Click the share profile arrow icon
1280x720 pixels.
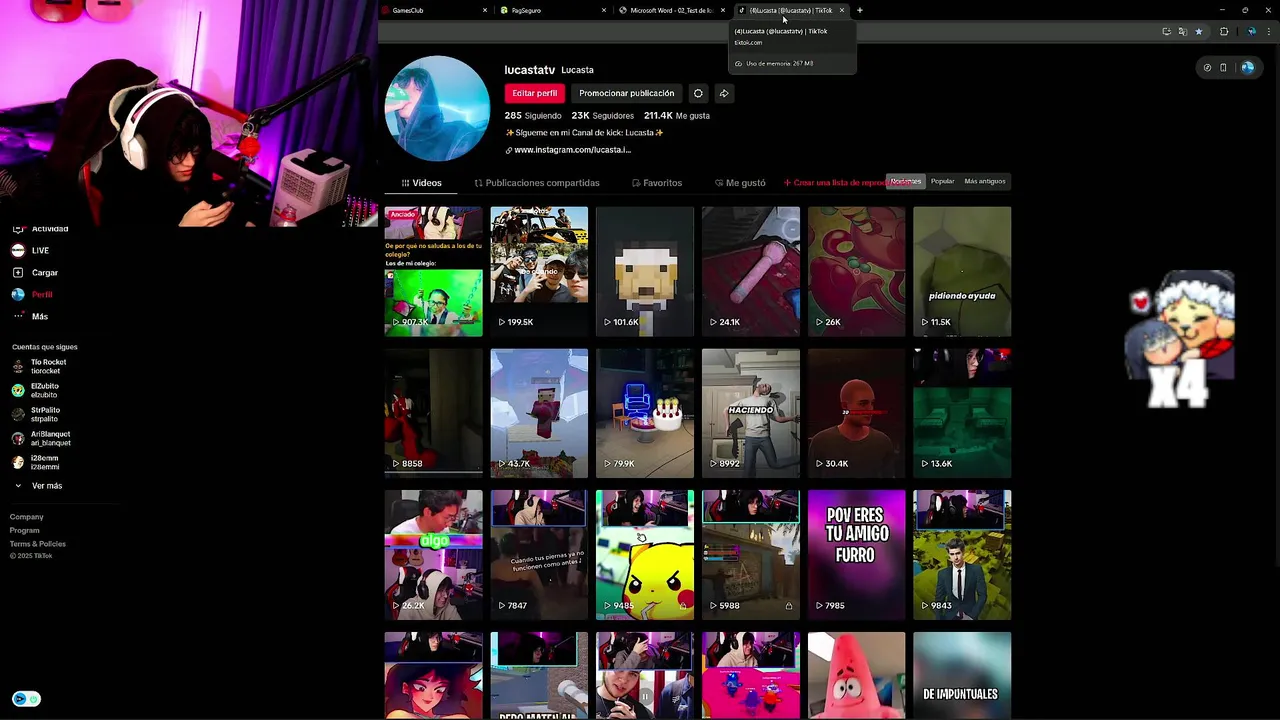click(724, 93)
